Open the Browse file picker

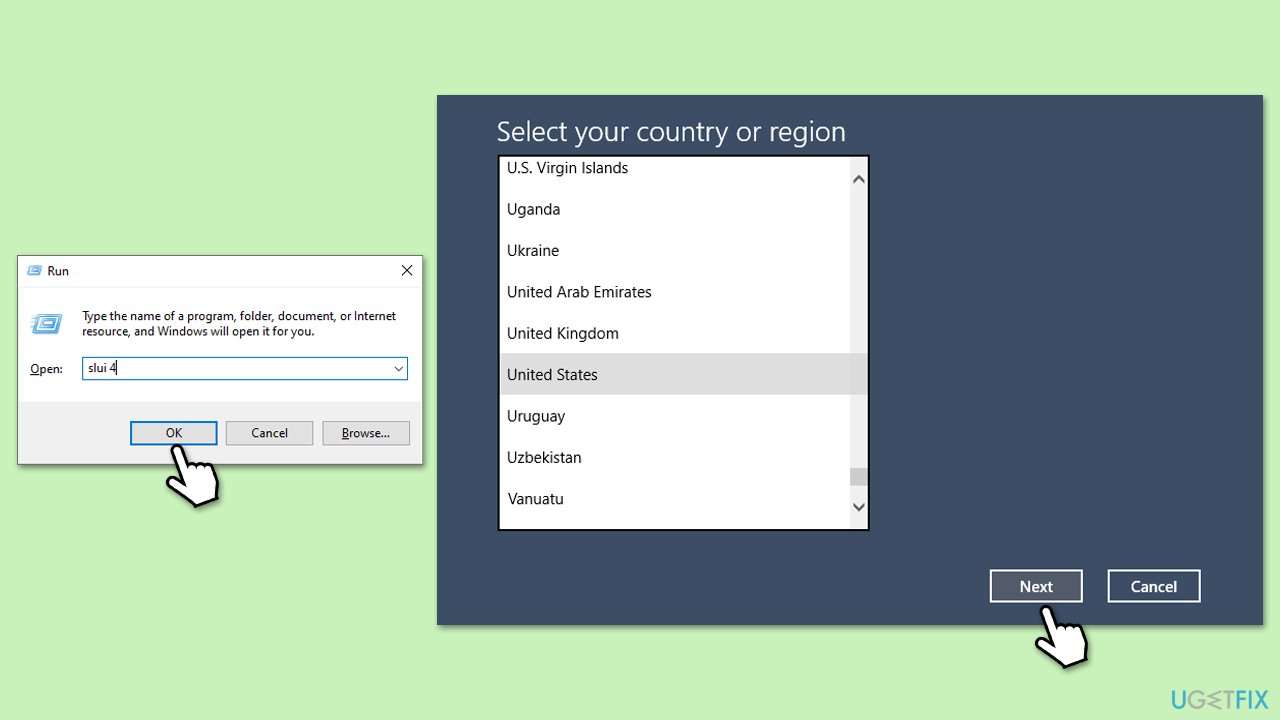(x=365, y=433)
